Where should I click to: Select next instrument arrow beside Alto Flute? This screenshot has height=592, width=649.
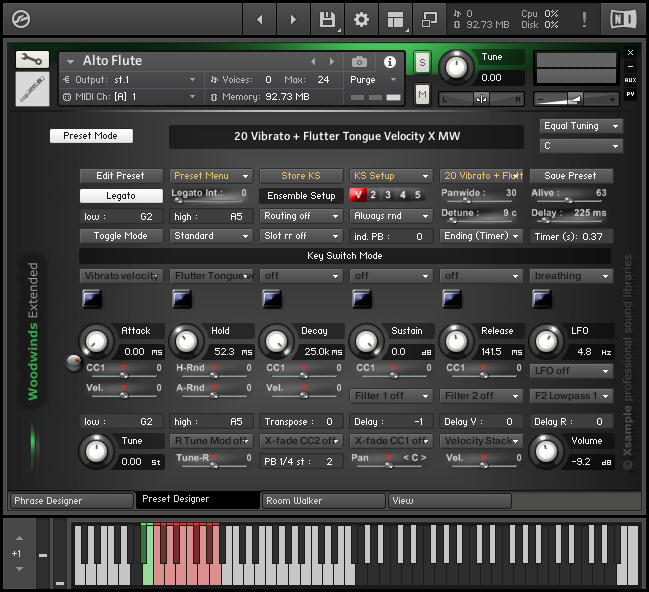[x=332, y=62]
